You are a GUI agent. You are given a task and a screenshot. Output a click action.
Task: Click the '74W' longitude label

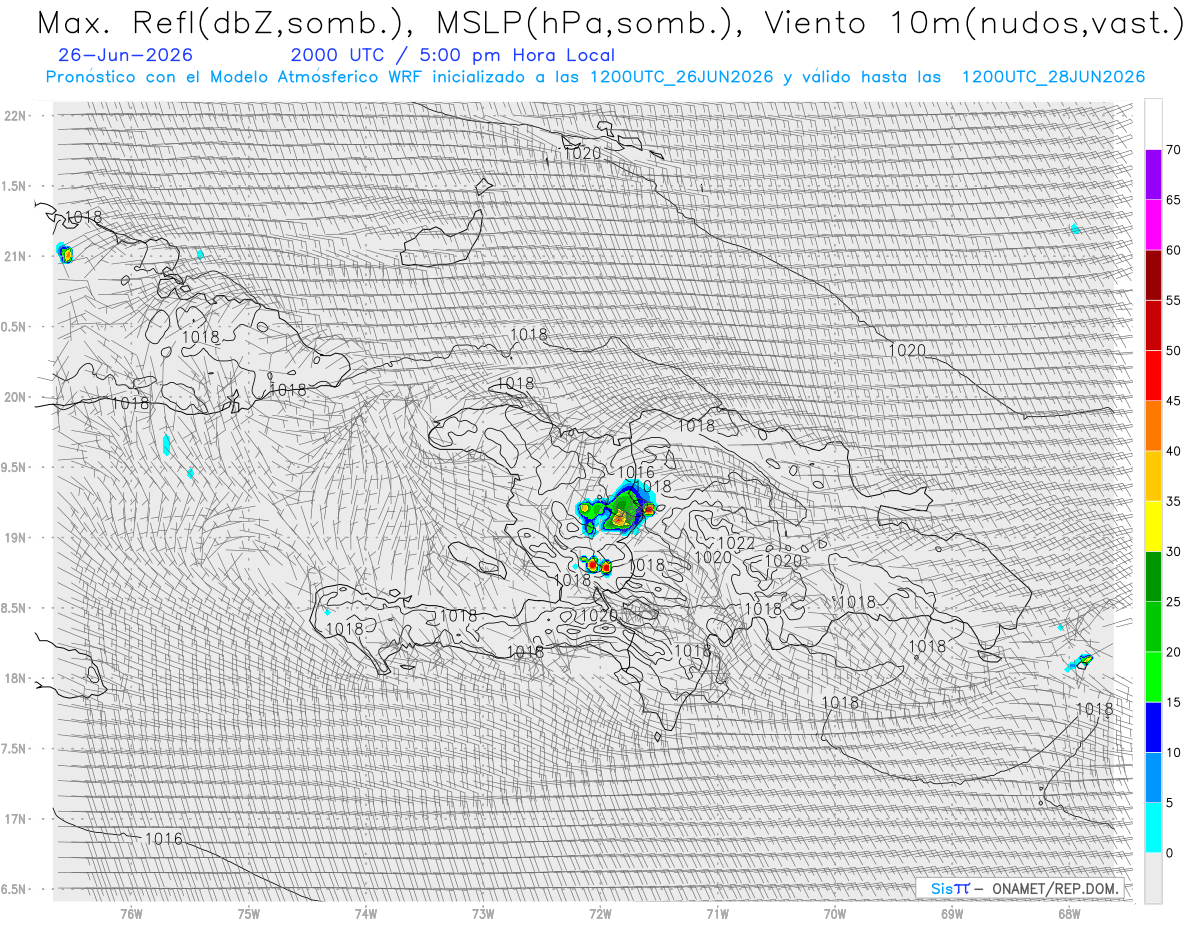[366, 913]
